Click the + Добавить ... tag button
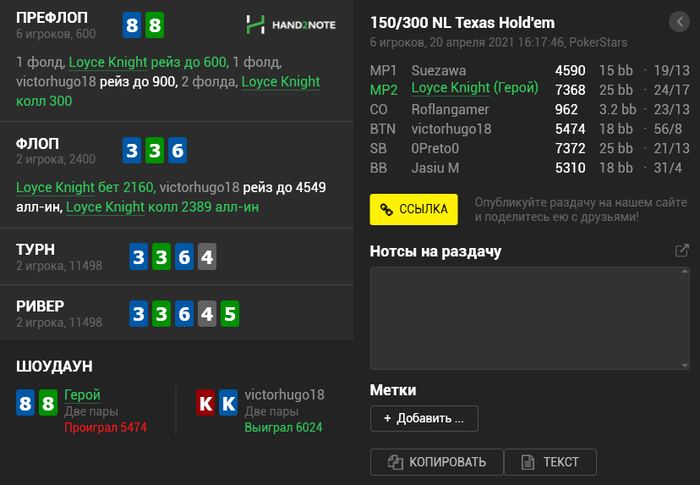Viewport: 700px width, 485px height. click(x=424, y=418)
